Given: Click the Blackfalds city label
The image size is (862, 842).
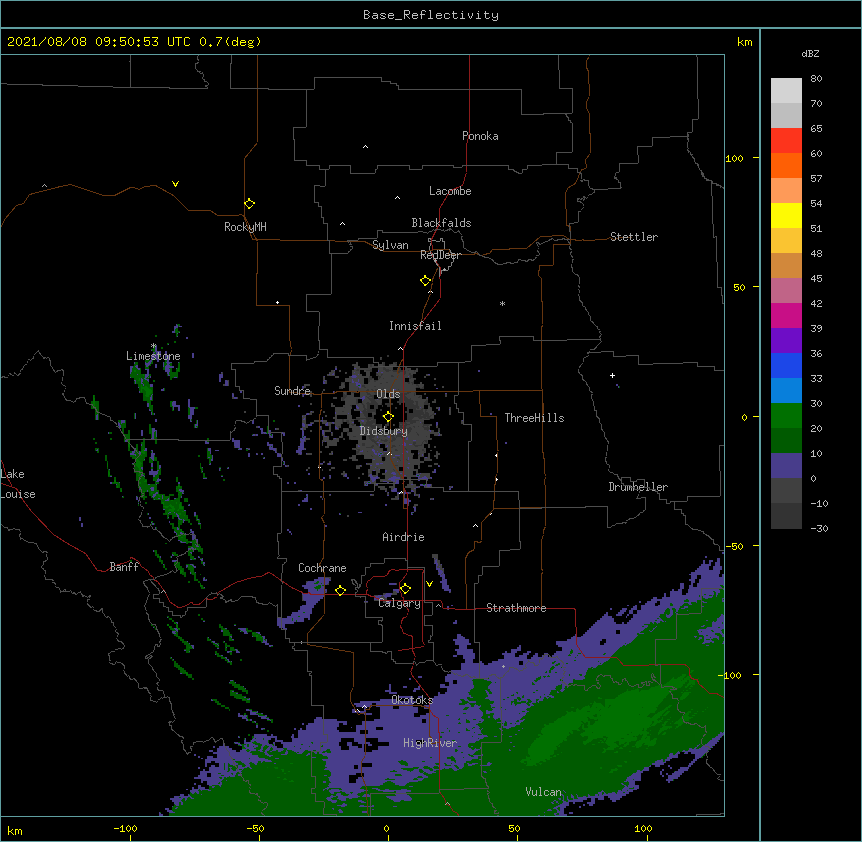Looking at the screenshot, I should 441,223.
